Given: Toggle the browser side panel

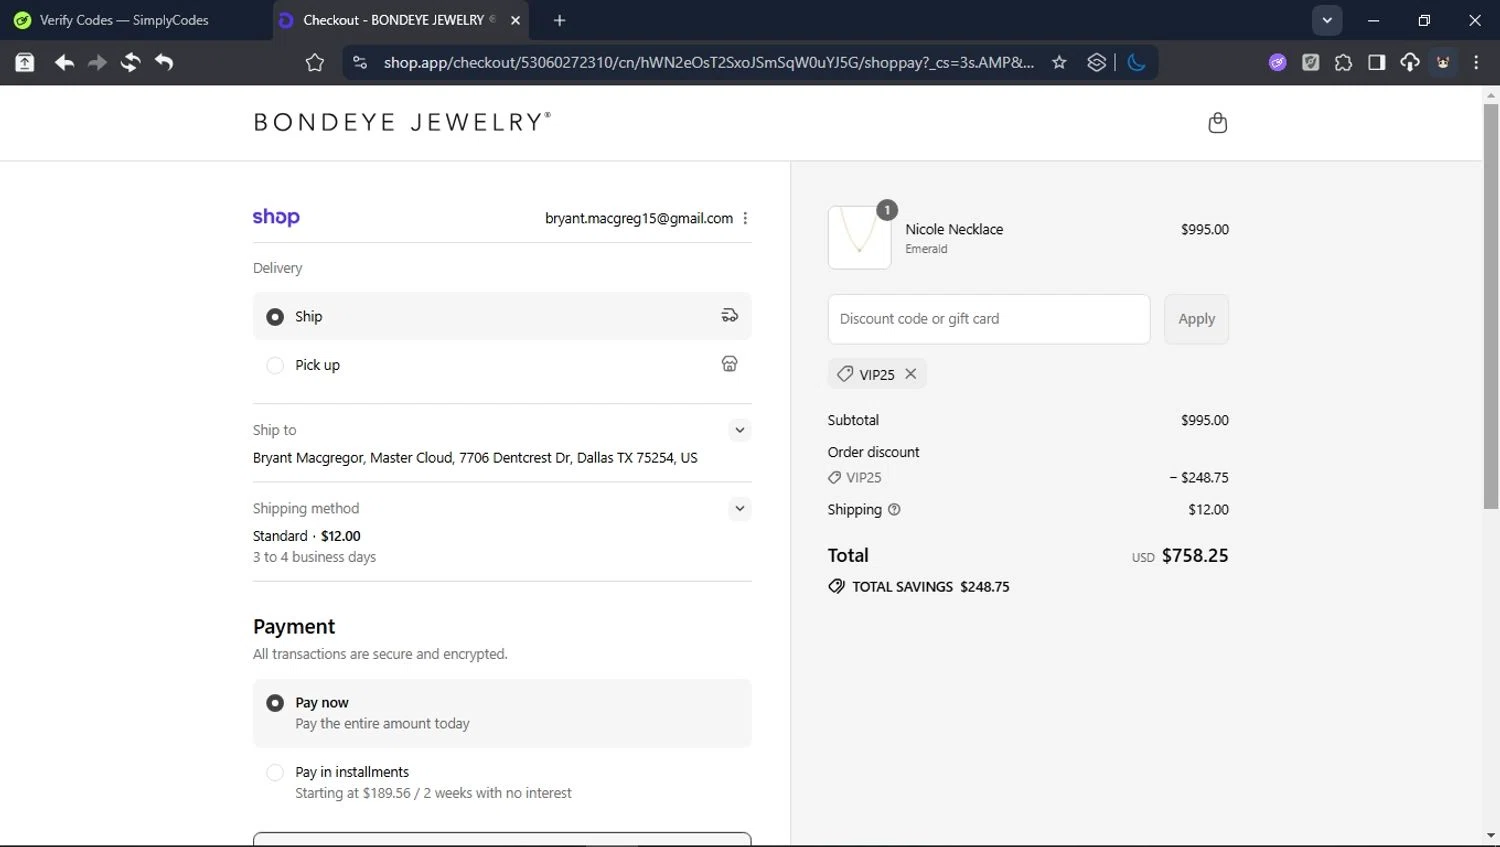Looking at the screenshot, I should point(1376,63).
